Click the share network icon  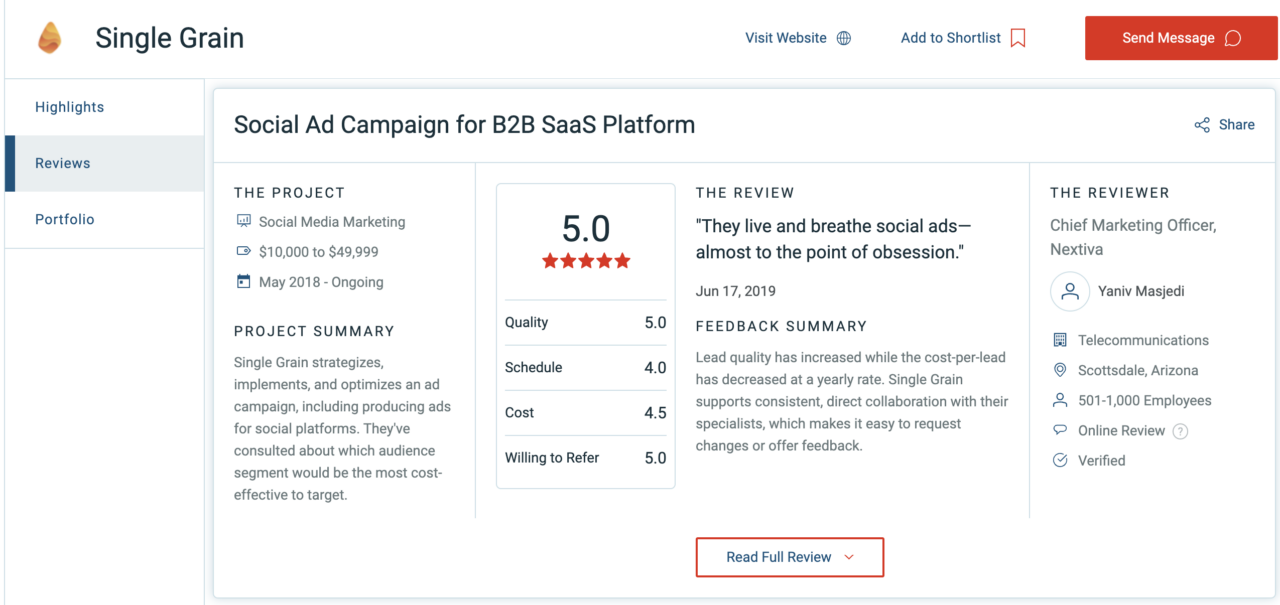[x=1202, y=125]
